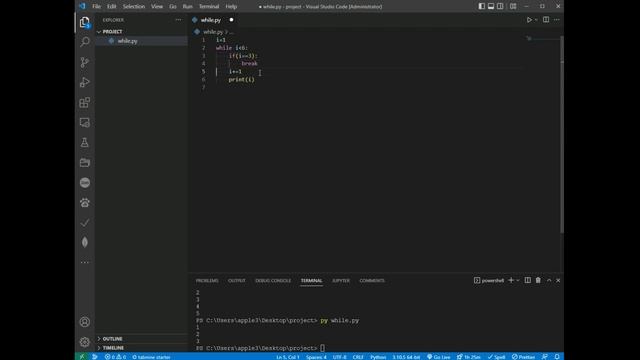The image size is (640, 360).
Task: Add new terminal with plus icon
Action: 511,280
